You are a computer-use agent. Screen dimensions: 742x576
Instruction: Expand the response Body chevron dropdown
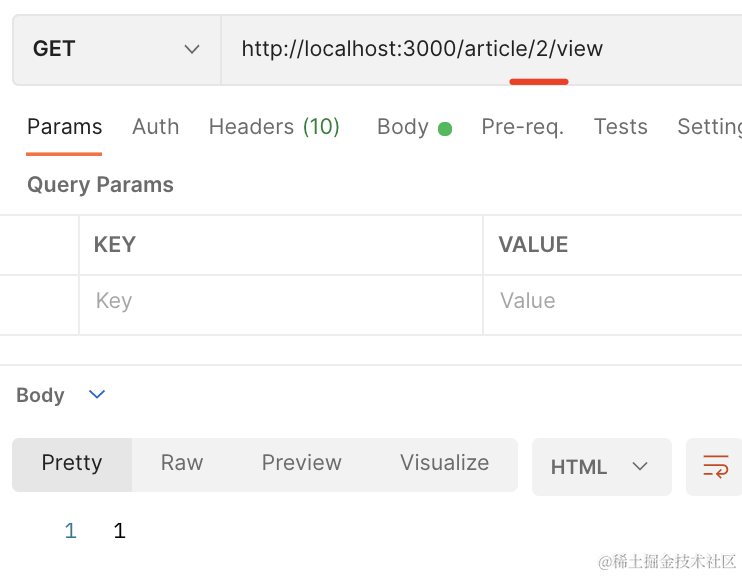coord(97,395)
